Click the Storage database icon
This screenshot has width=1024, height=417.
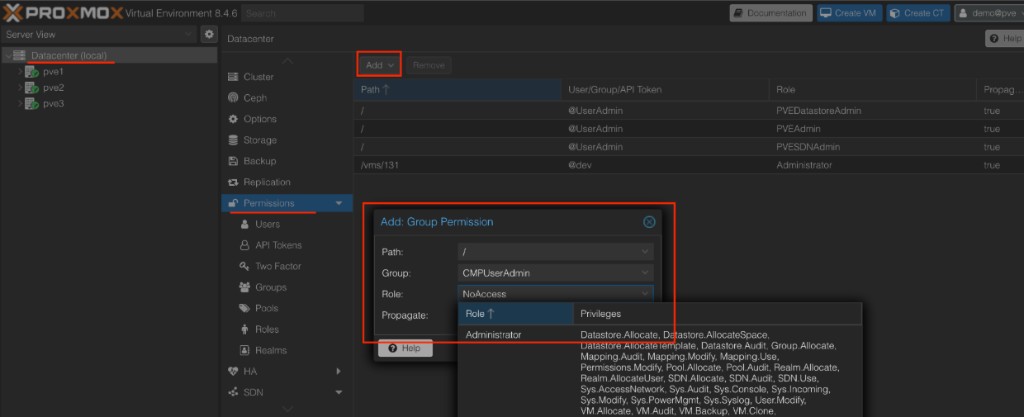[x=232, y=140]
